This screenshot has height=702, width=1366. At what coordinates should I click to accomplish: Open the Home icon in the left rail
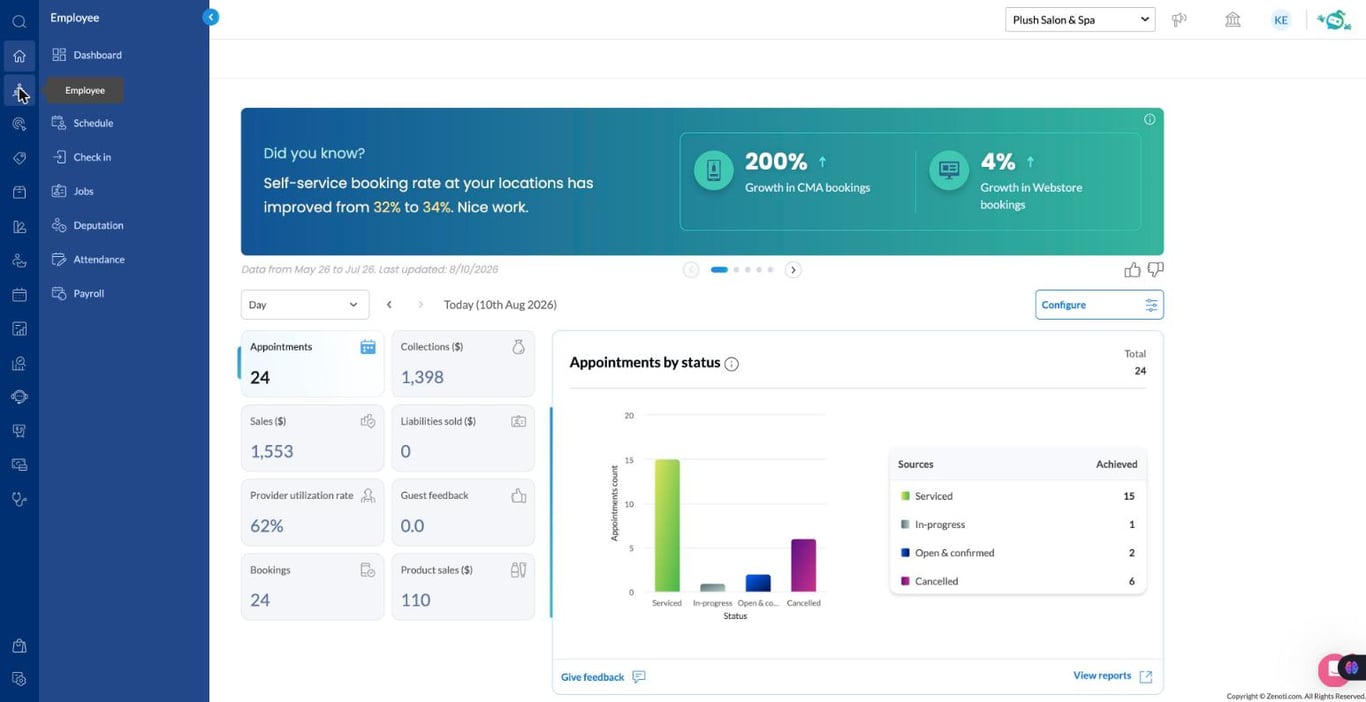click(19, 56)
